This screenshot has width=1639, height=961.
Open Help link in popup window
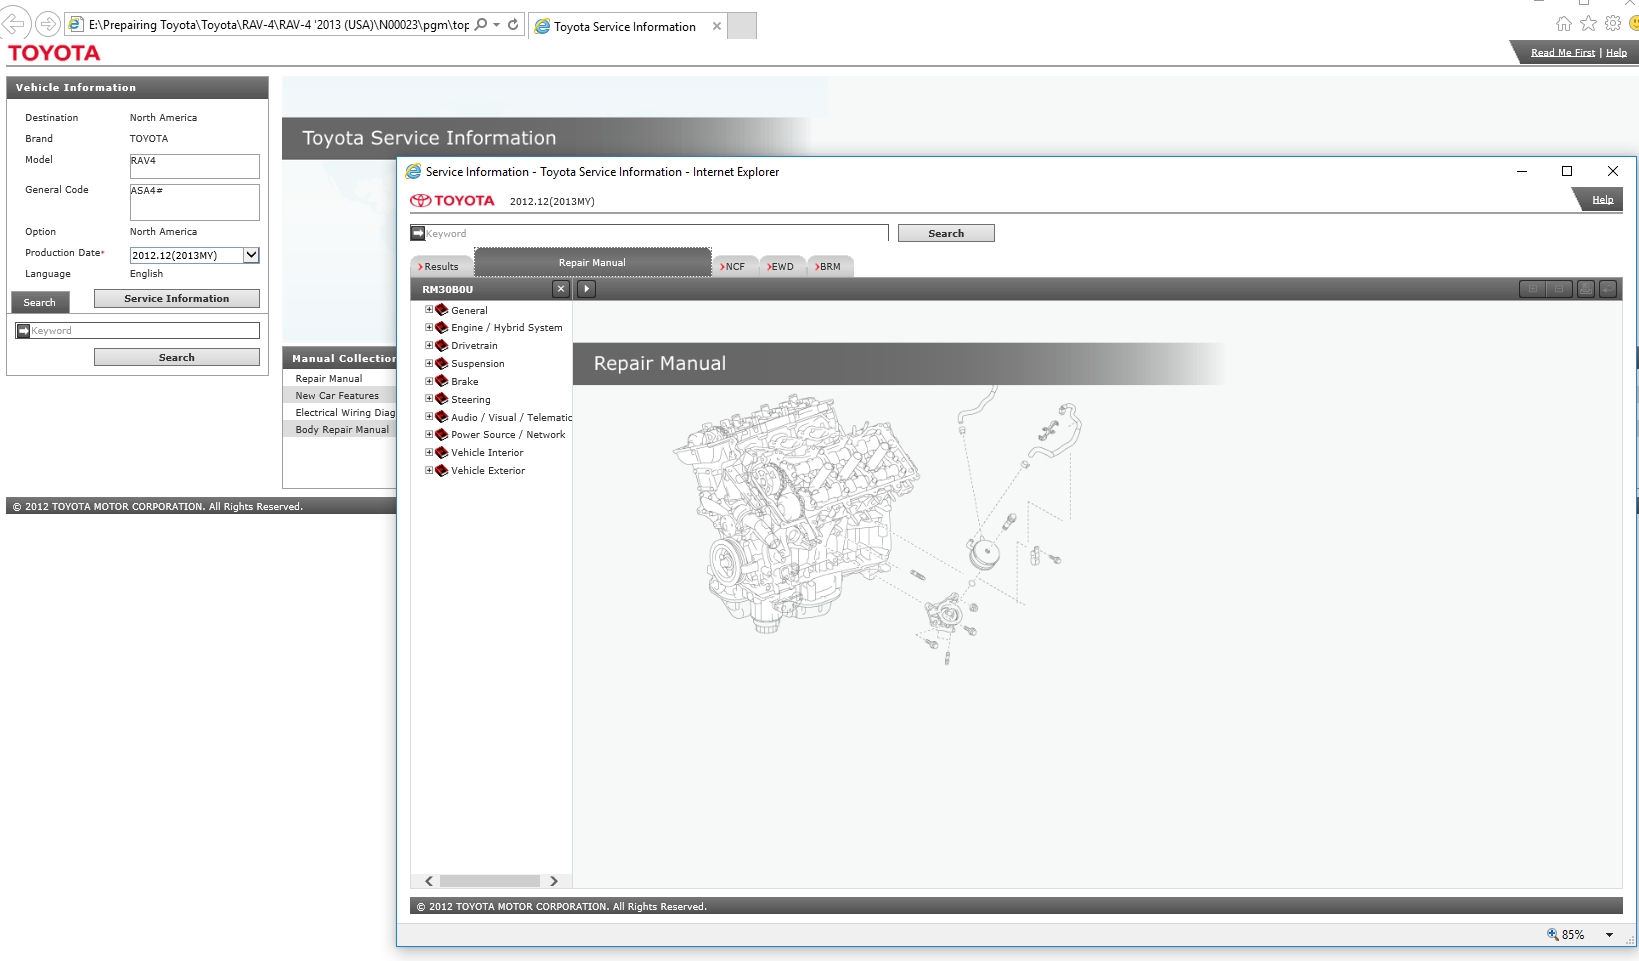[1602, 200]
